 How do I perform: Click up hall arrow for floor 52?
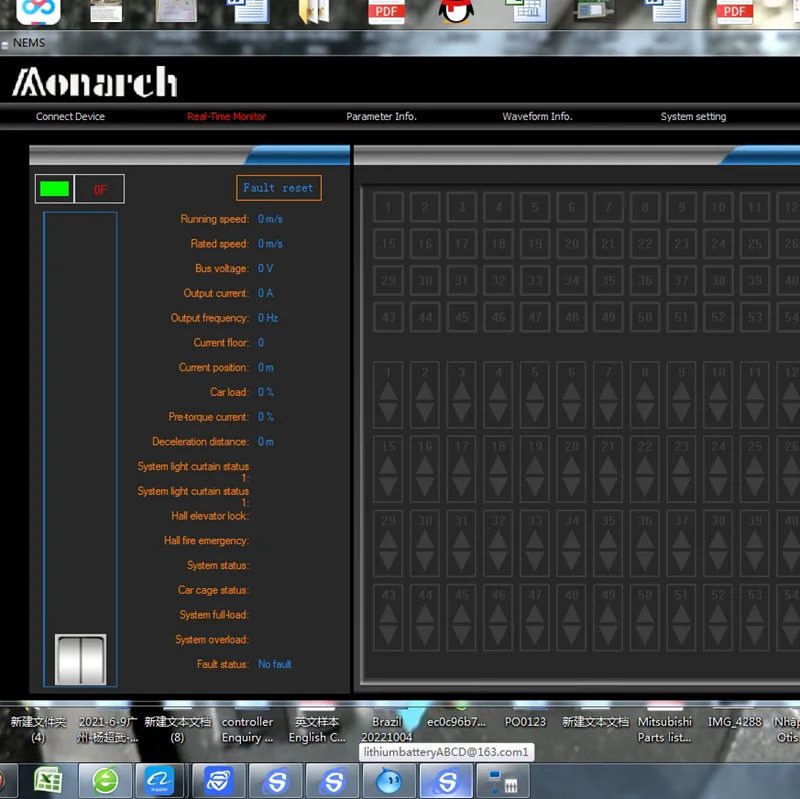[x=718, y=613]
